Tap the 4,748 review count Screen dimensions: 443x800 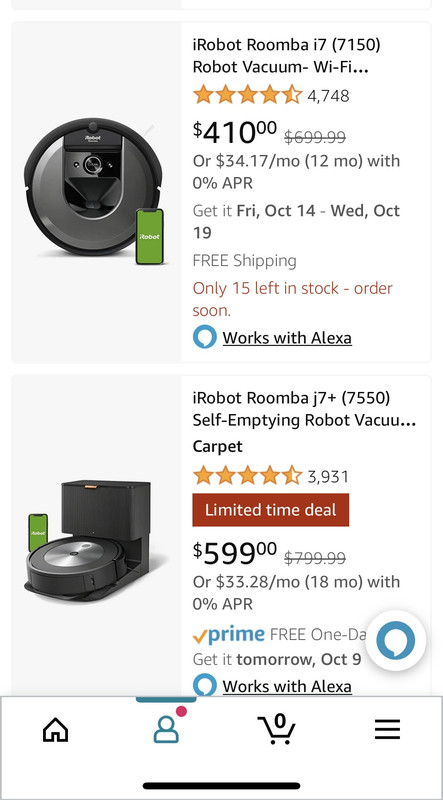coord(328,96)
